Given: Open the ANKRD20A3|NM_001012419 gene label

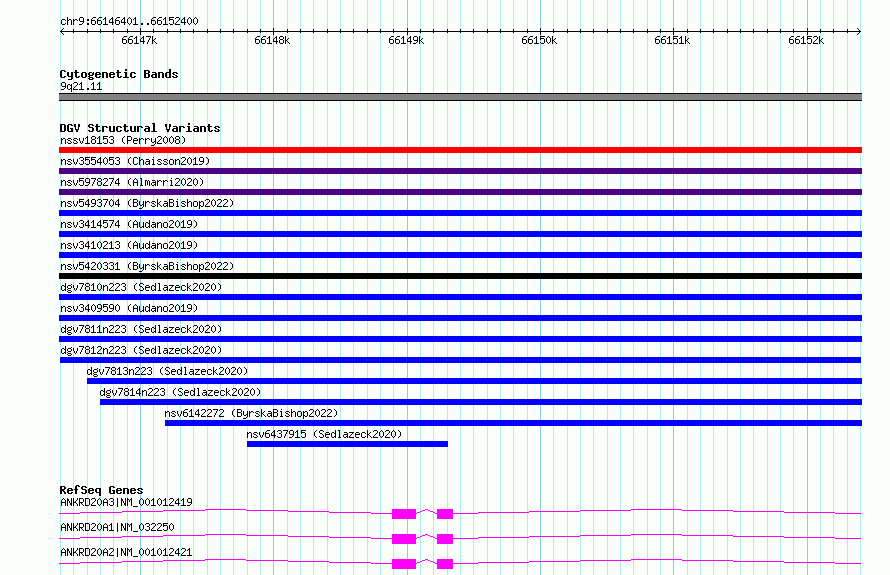Looking at the screenshot, I should (126, 502).
